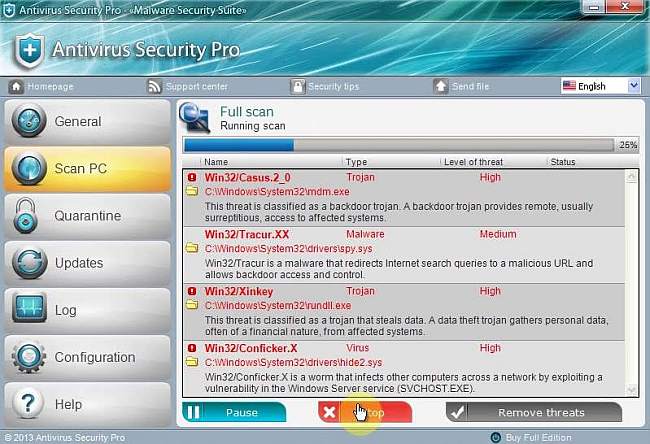Click the C:\Windows\System32\drivers\hide2.sys path

click(x=293, y=362)
